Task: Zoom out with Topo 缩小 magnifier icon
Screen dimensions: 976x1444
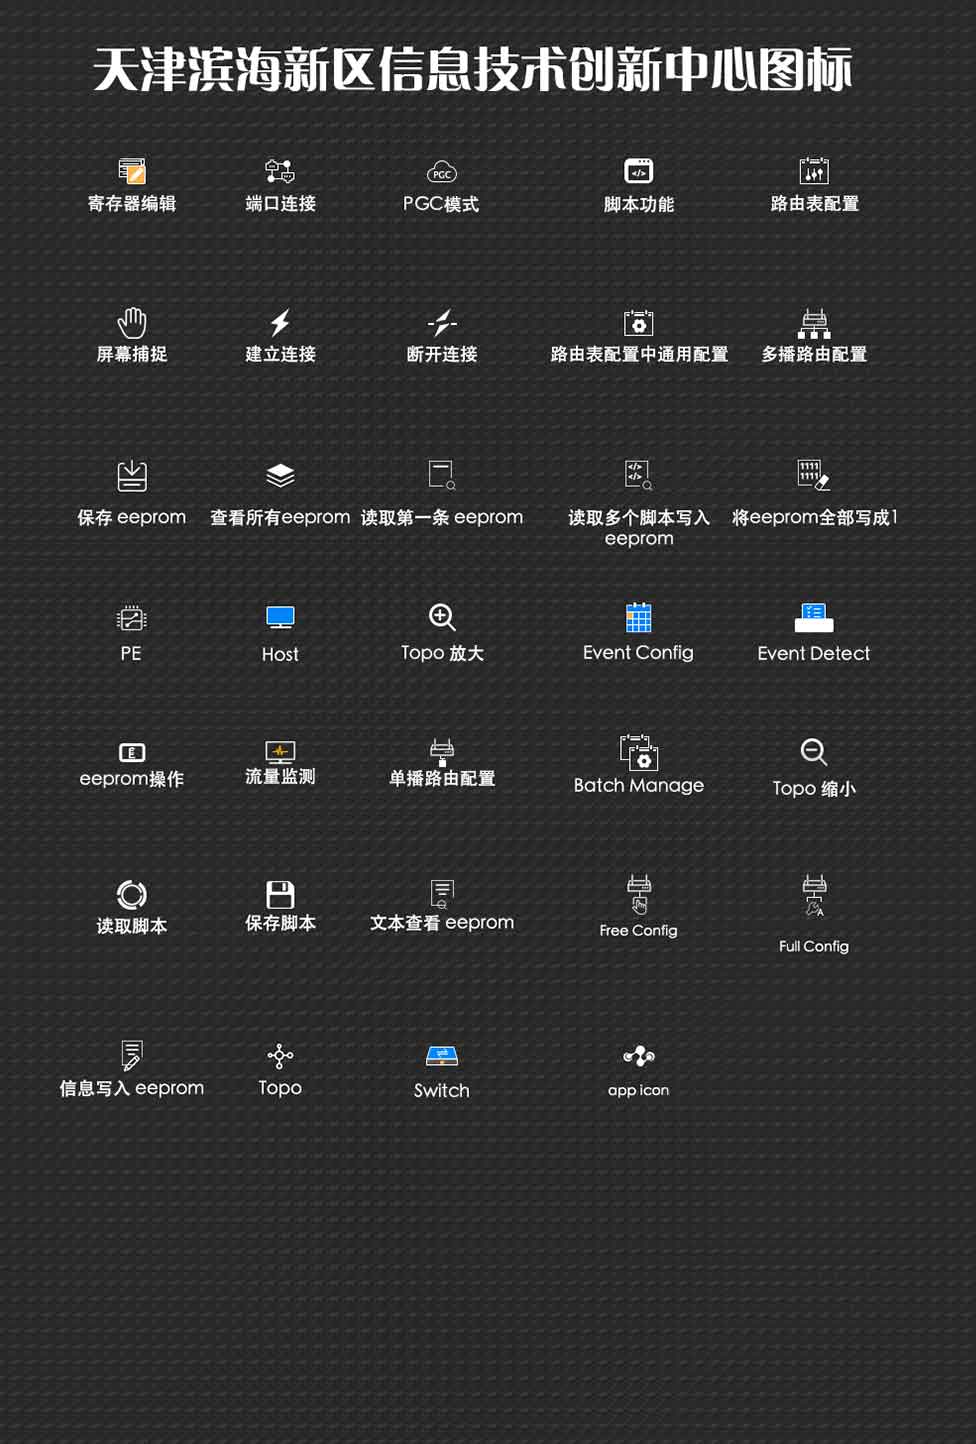Action: pyautogui.click(x=814, y=752)
